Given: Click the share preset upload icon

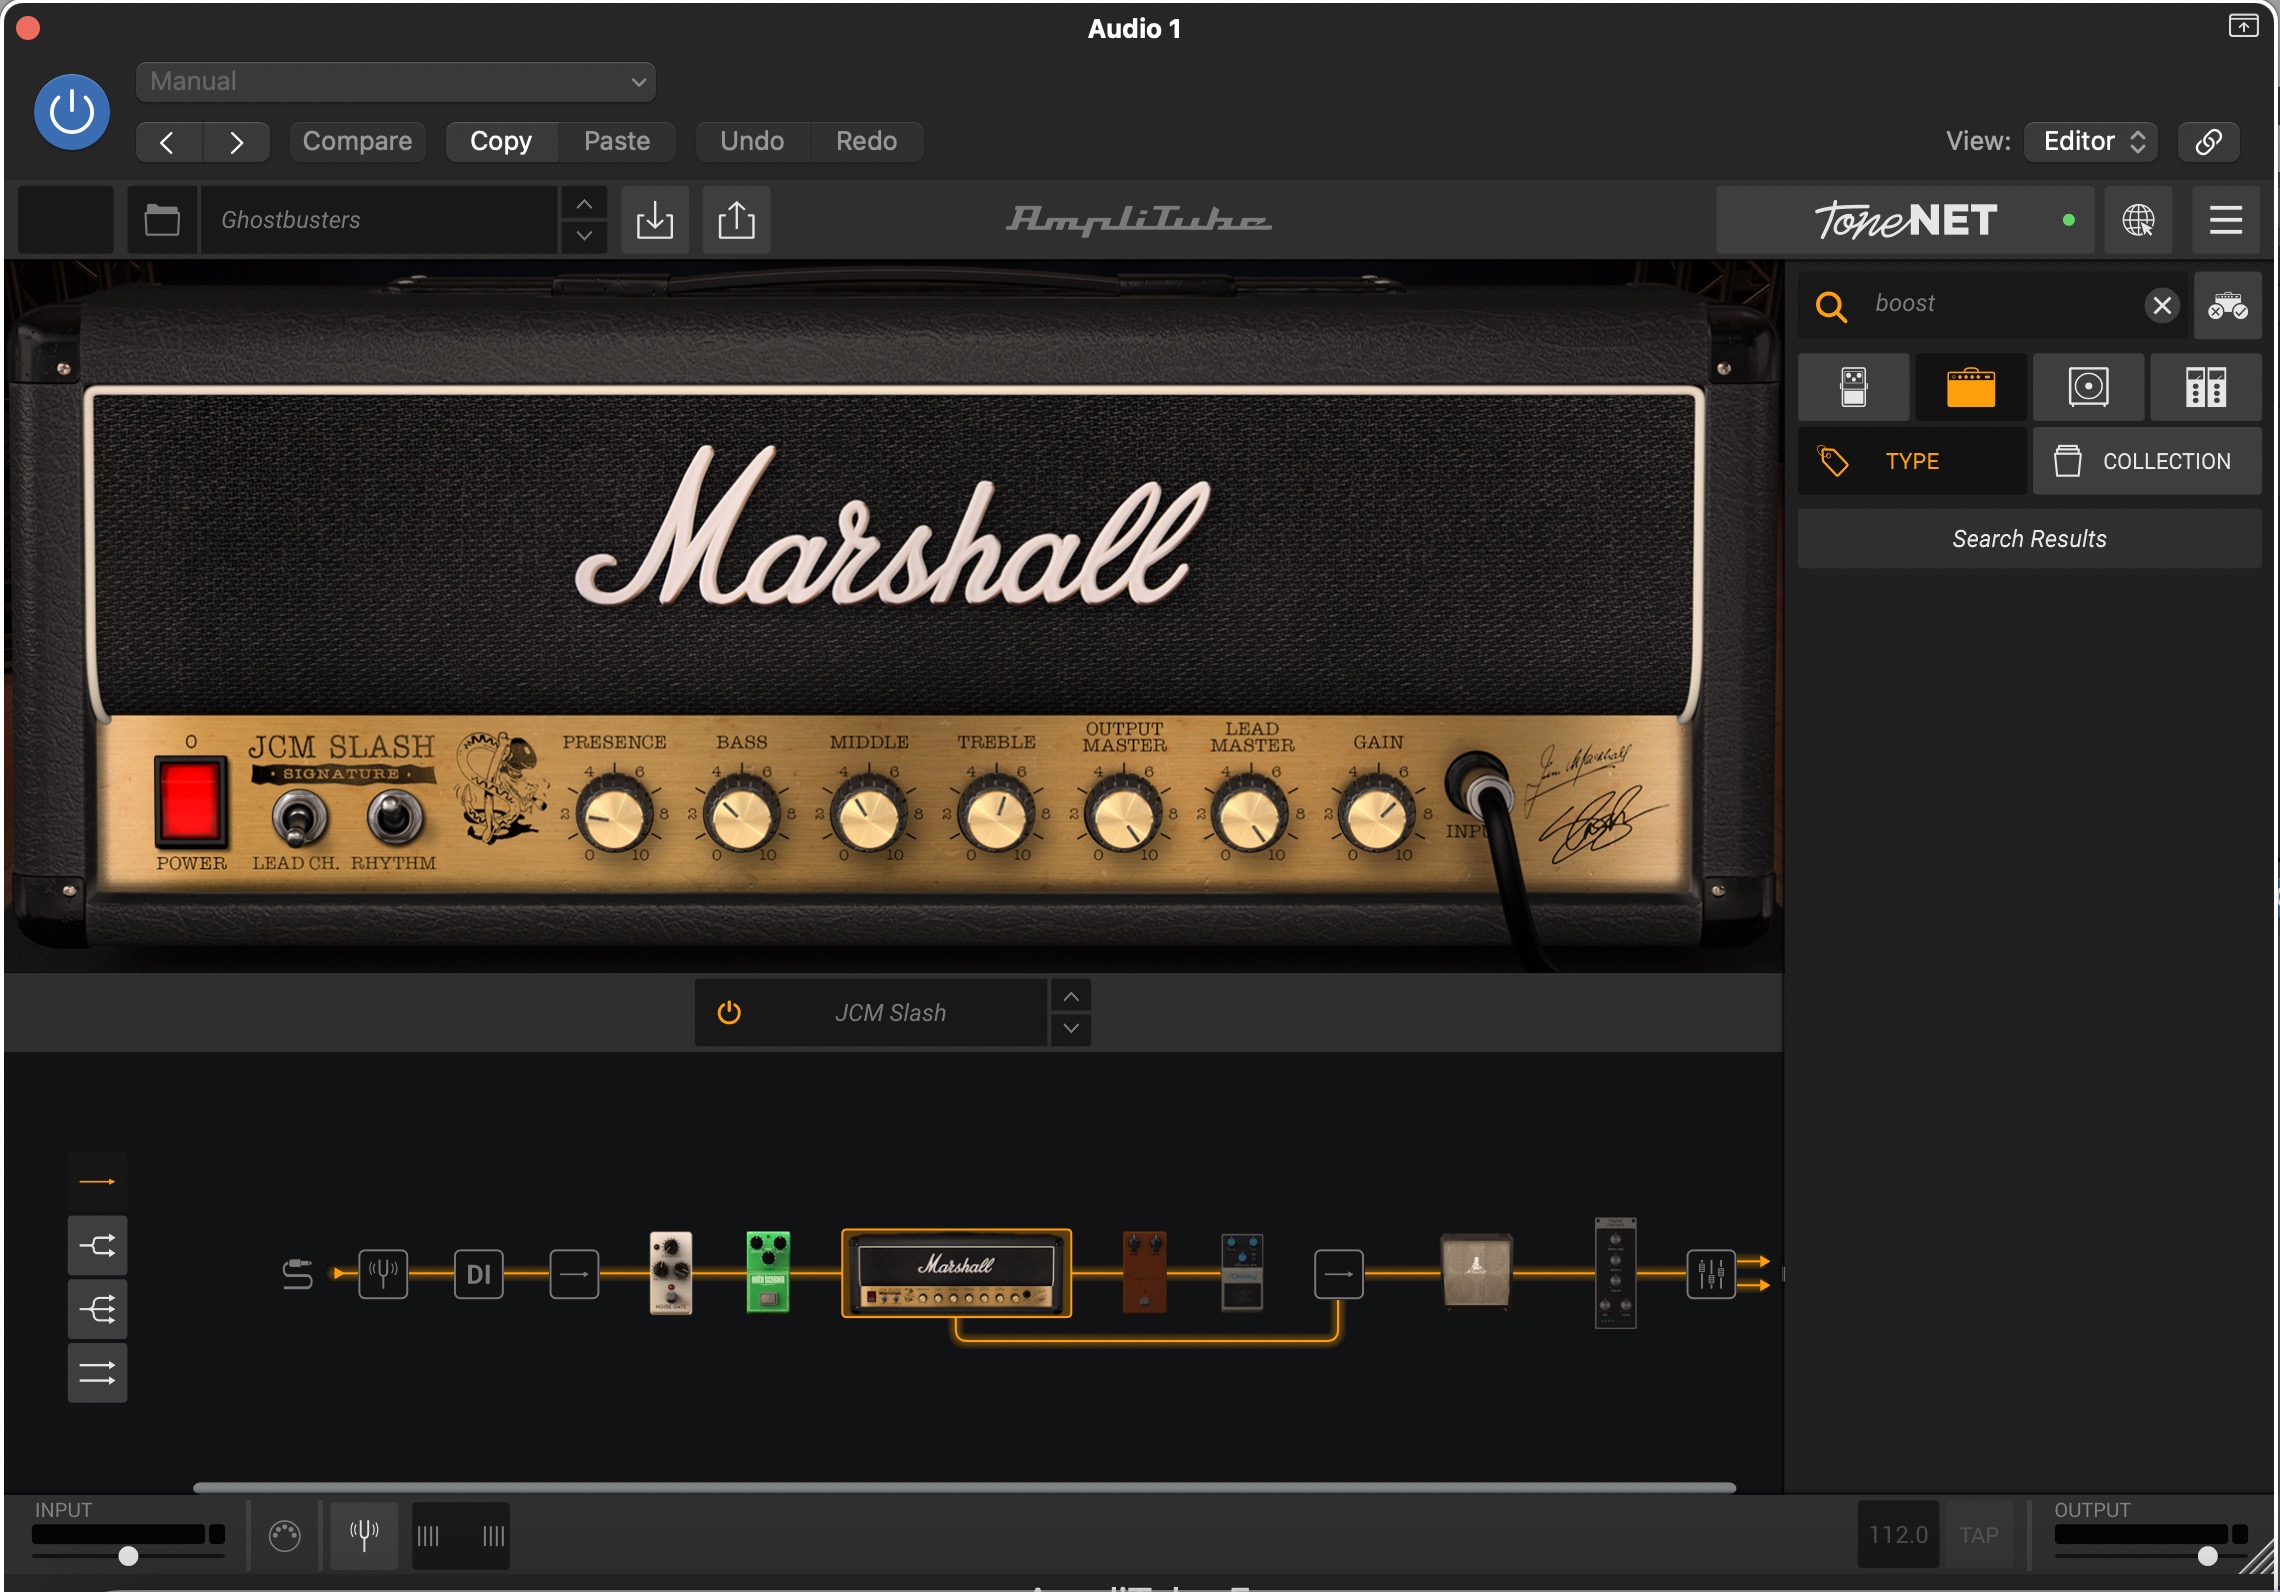Looking at the screenshot, I should click(737, 220).
